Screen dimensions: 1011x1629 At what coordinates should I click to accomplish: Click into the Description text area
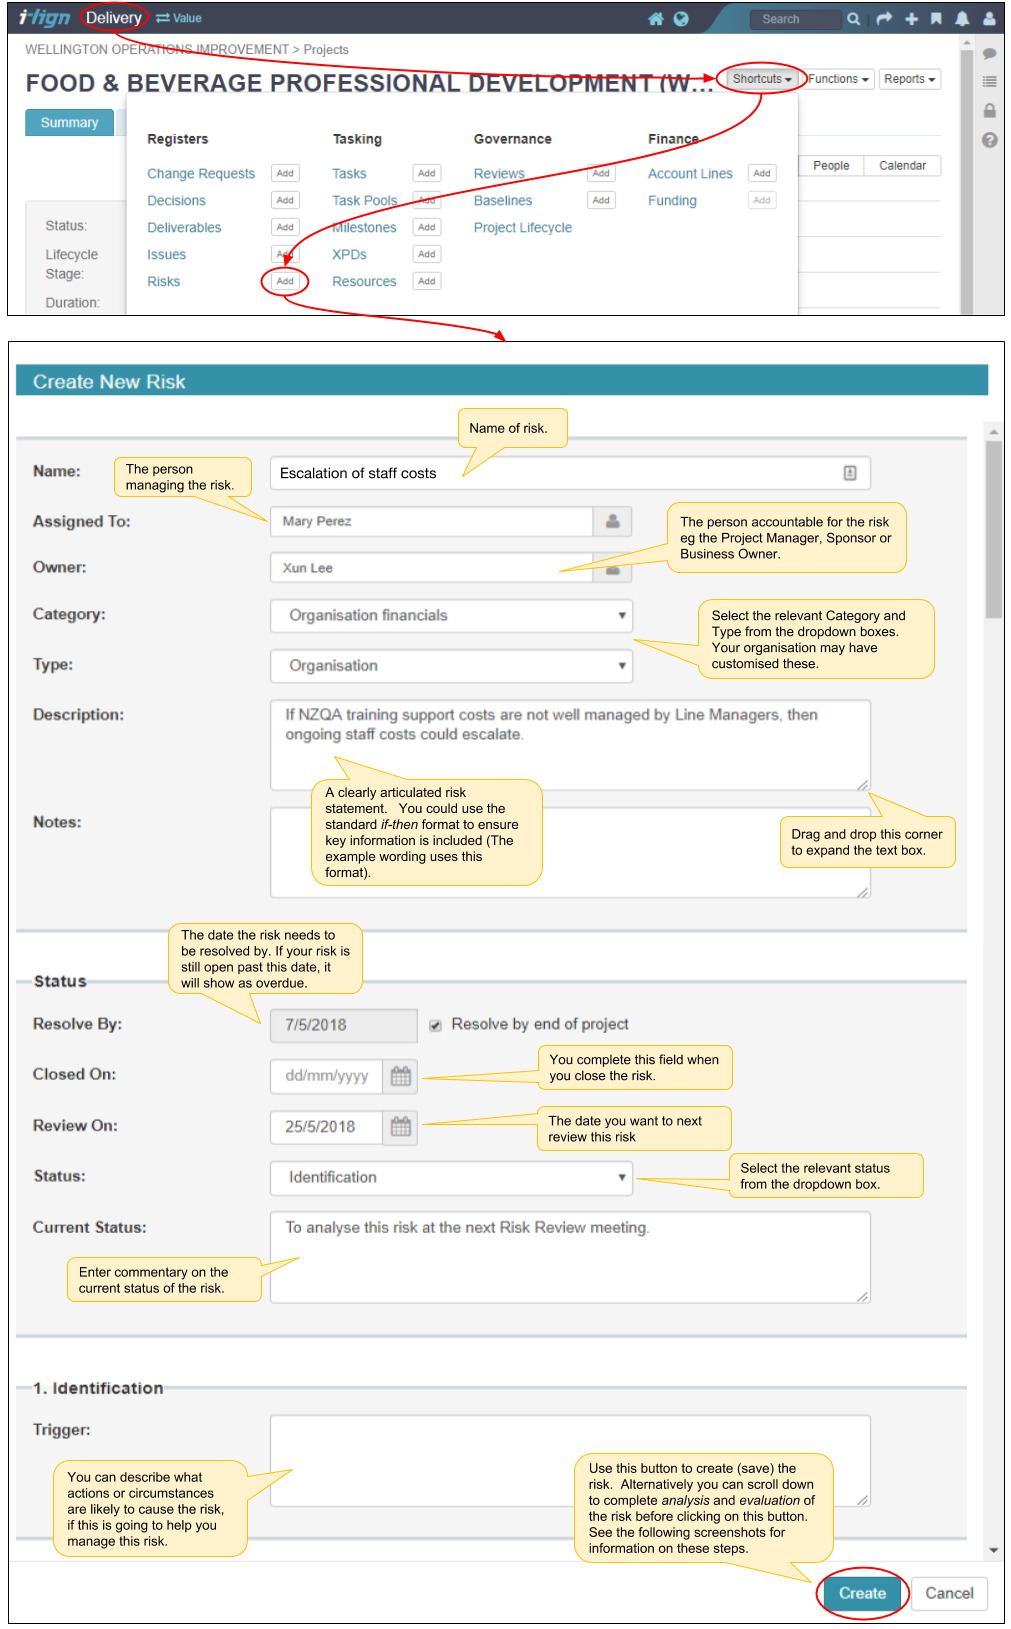(570, 745)
